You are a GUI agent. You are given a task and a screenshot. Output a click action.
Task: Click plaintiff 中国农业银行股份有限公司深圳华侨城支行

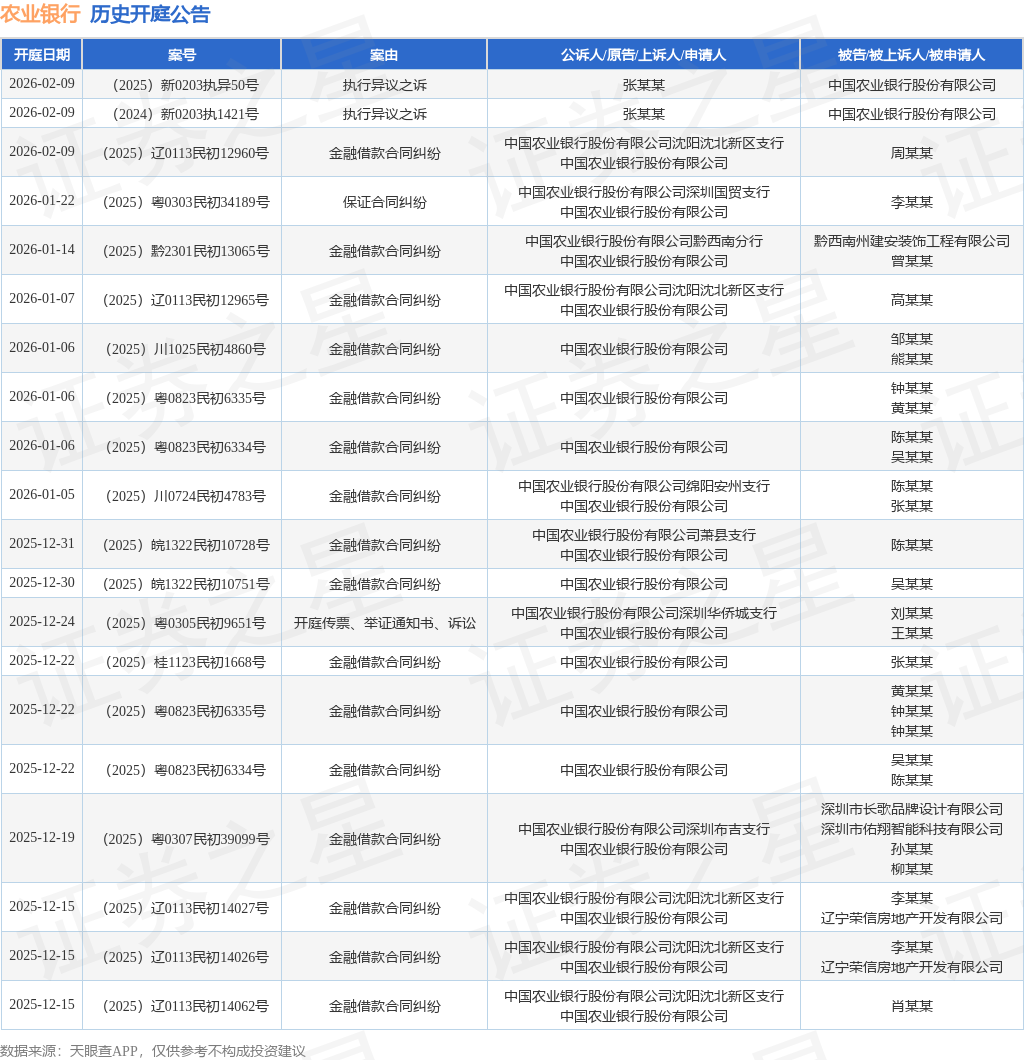643,613
